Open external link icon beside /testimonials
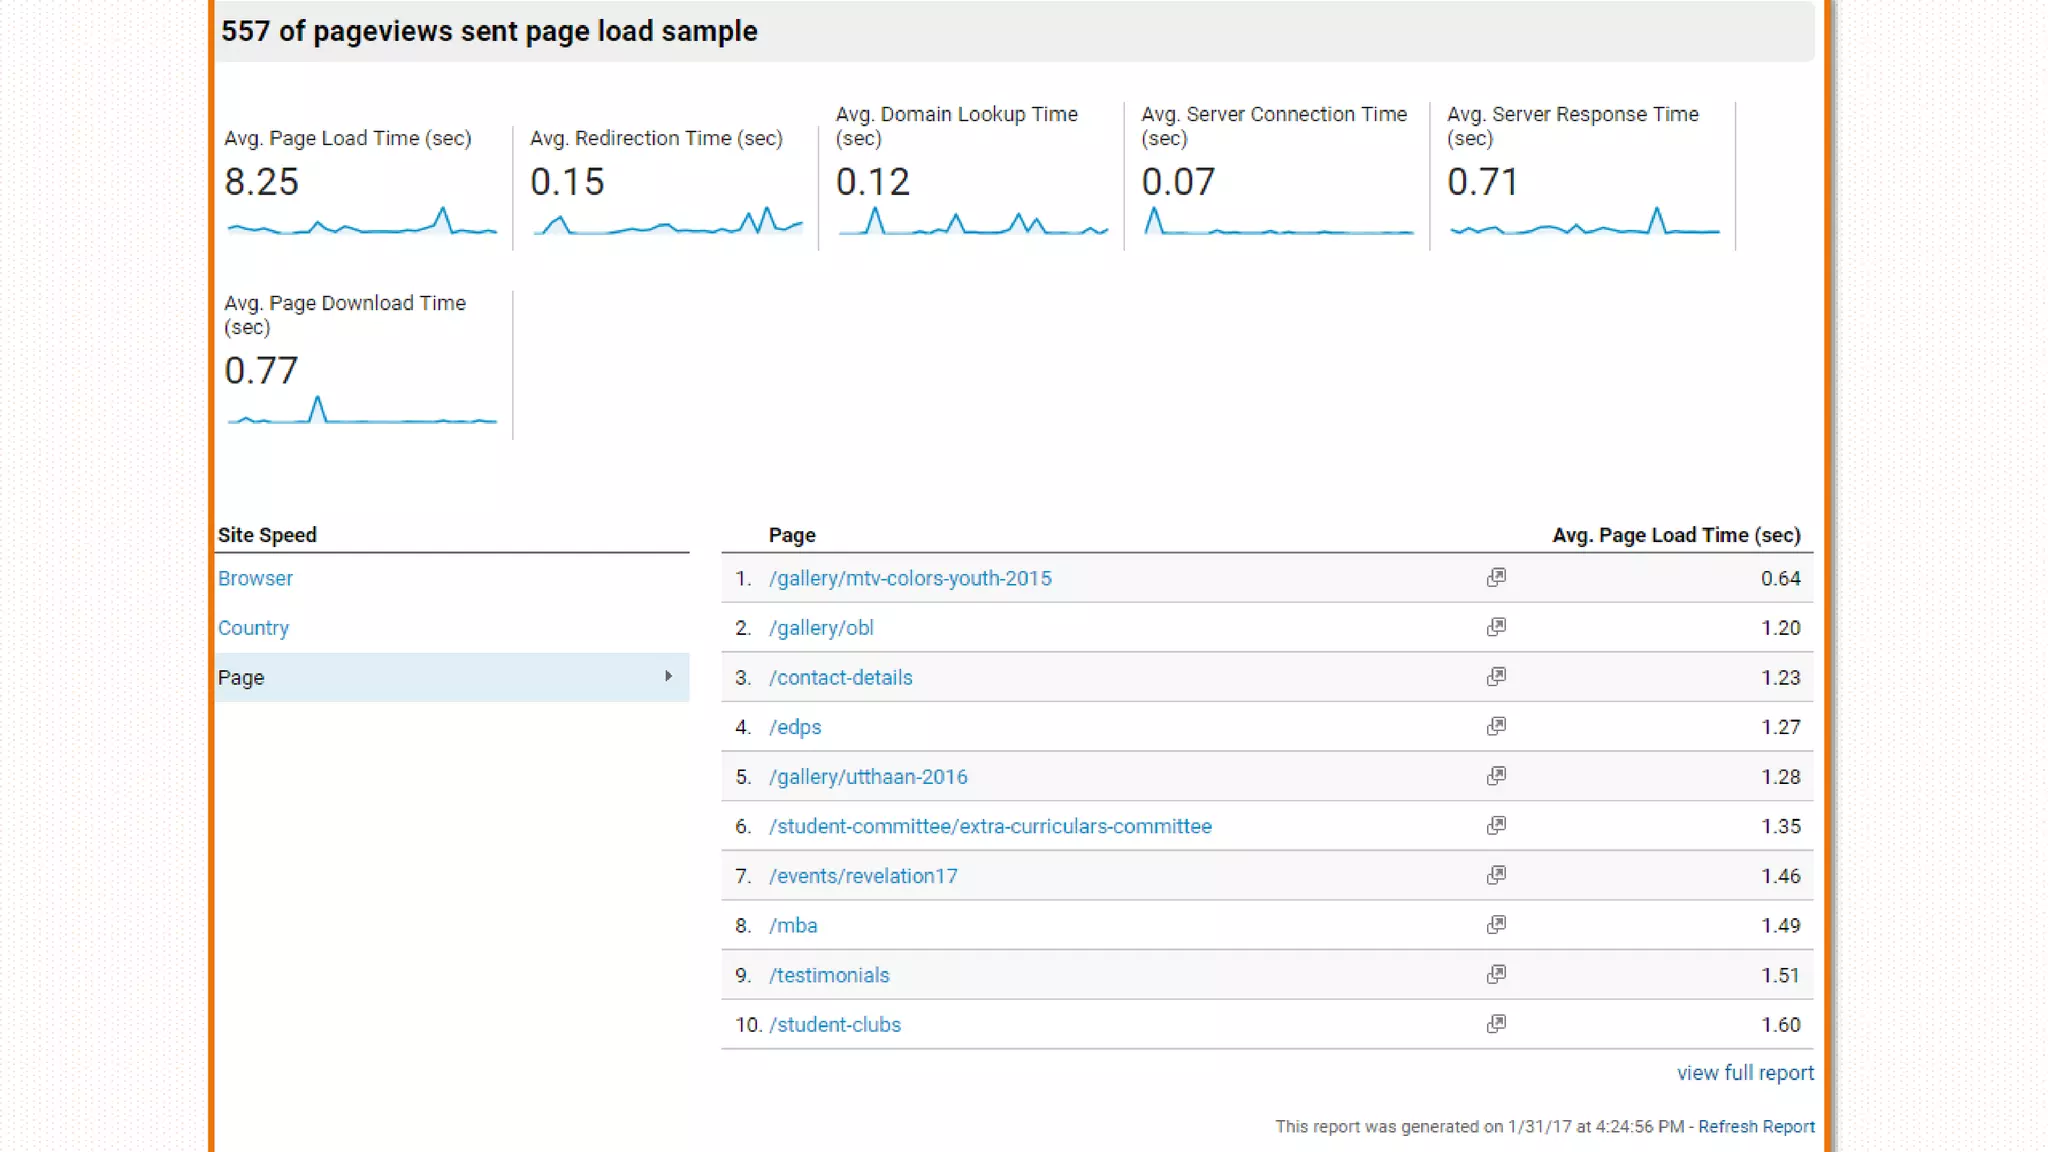2048x1152 pixels. pos(1496,975)
